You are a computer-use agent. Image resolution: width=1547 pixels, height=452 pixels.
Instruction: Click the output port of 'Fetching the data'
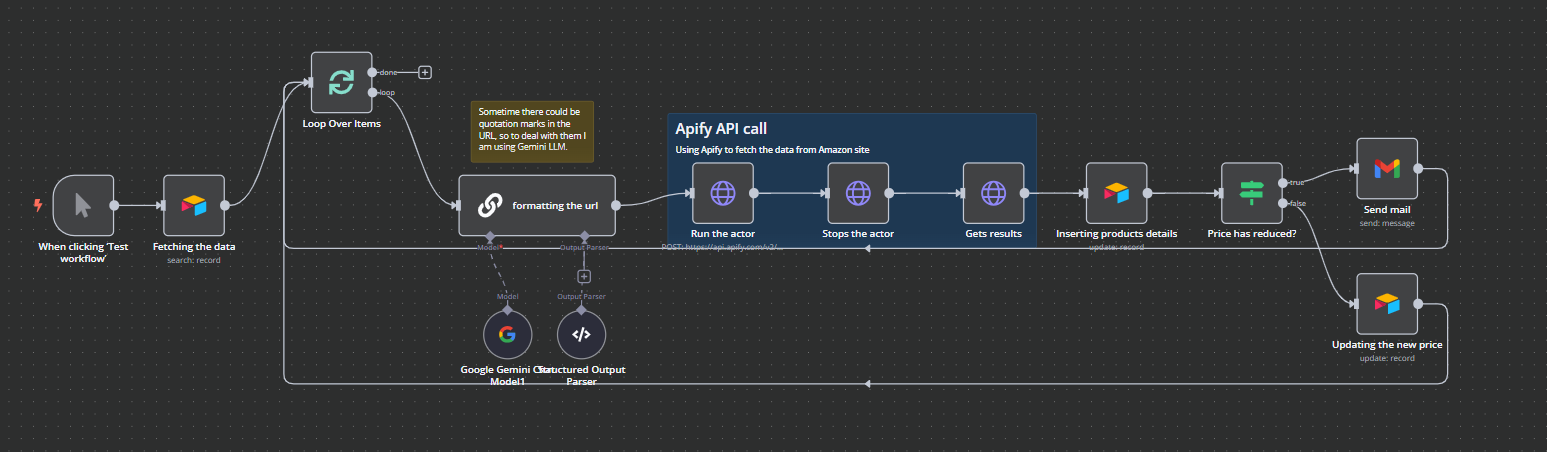point(225,205)
